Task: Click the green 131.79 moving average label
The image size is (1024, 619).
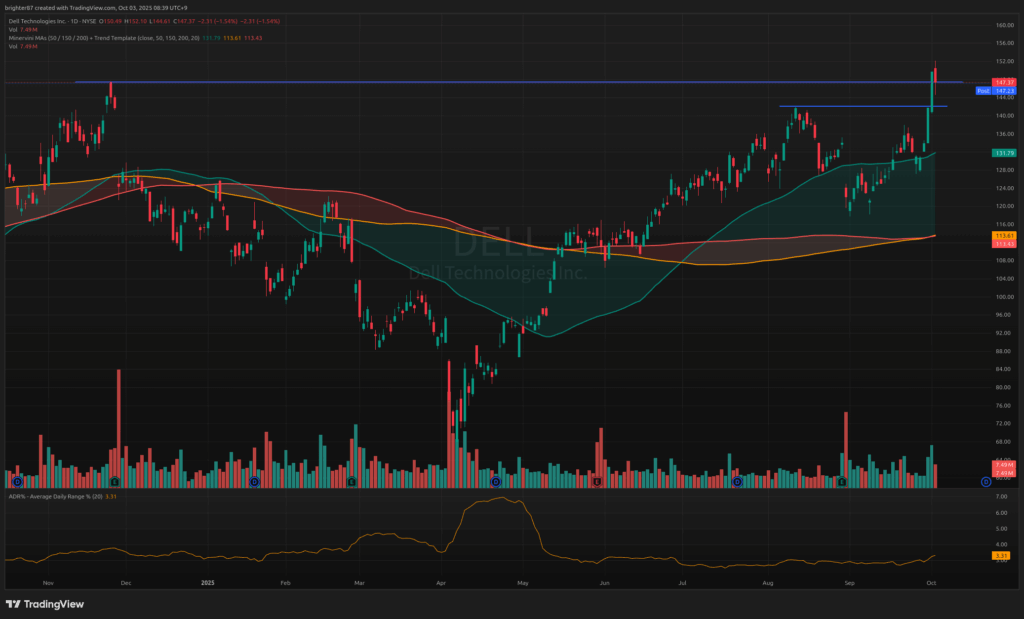Action: point(1004,153)
